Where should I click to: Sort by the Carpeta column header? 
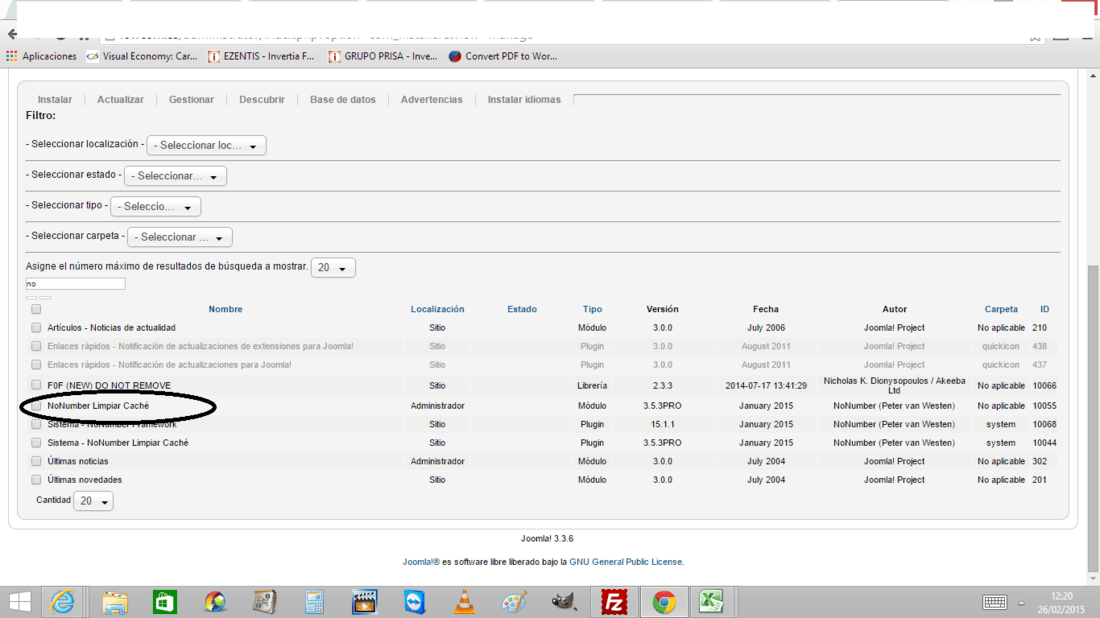(1001, 309)
